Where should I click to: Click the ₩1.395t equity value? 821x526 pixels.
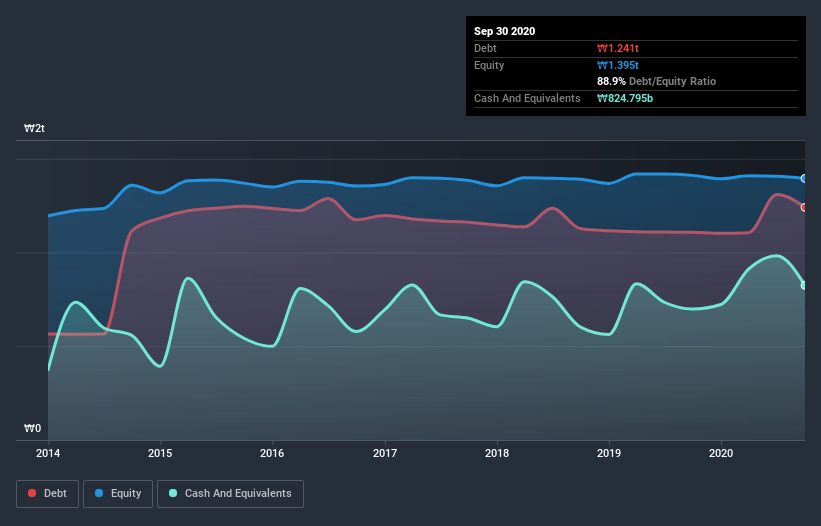[x=618, y=65]
